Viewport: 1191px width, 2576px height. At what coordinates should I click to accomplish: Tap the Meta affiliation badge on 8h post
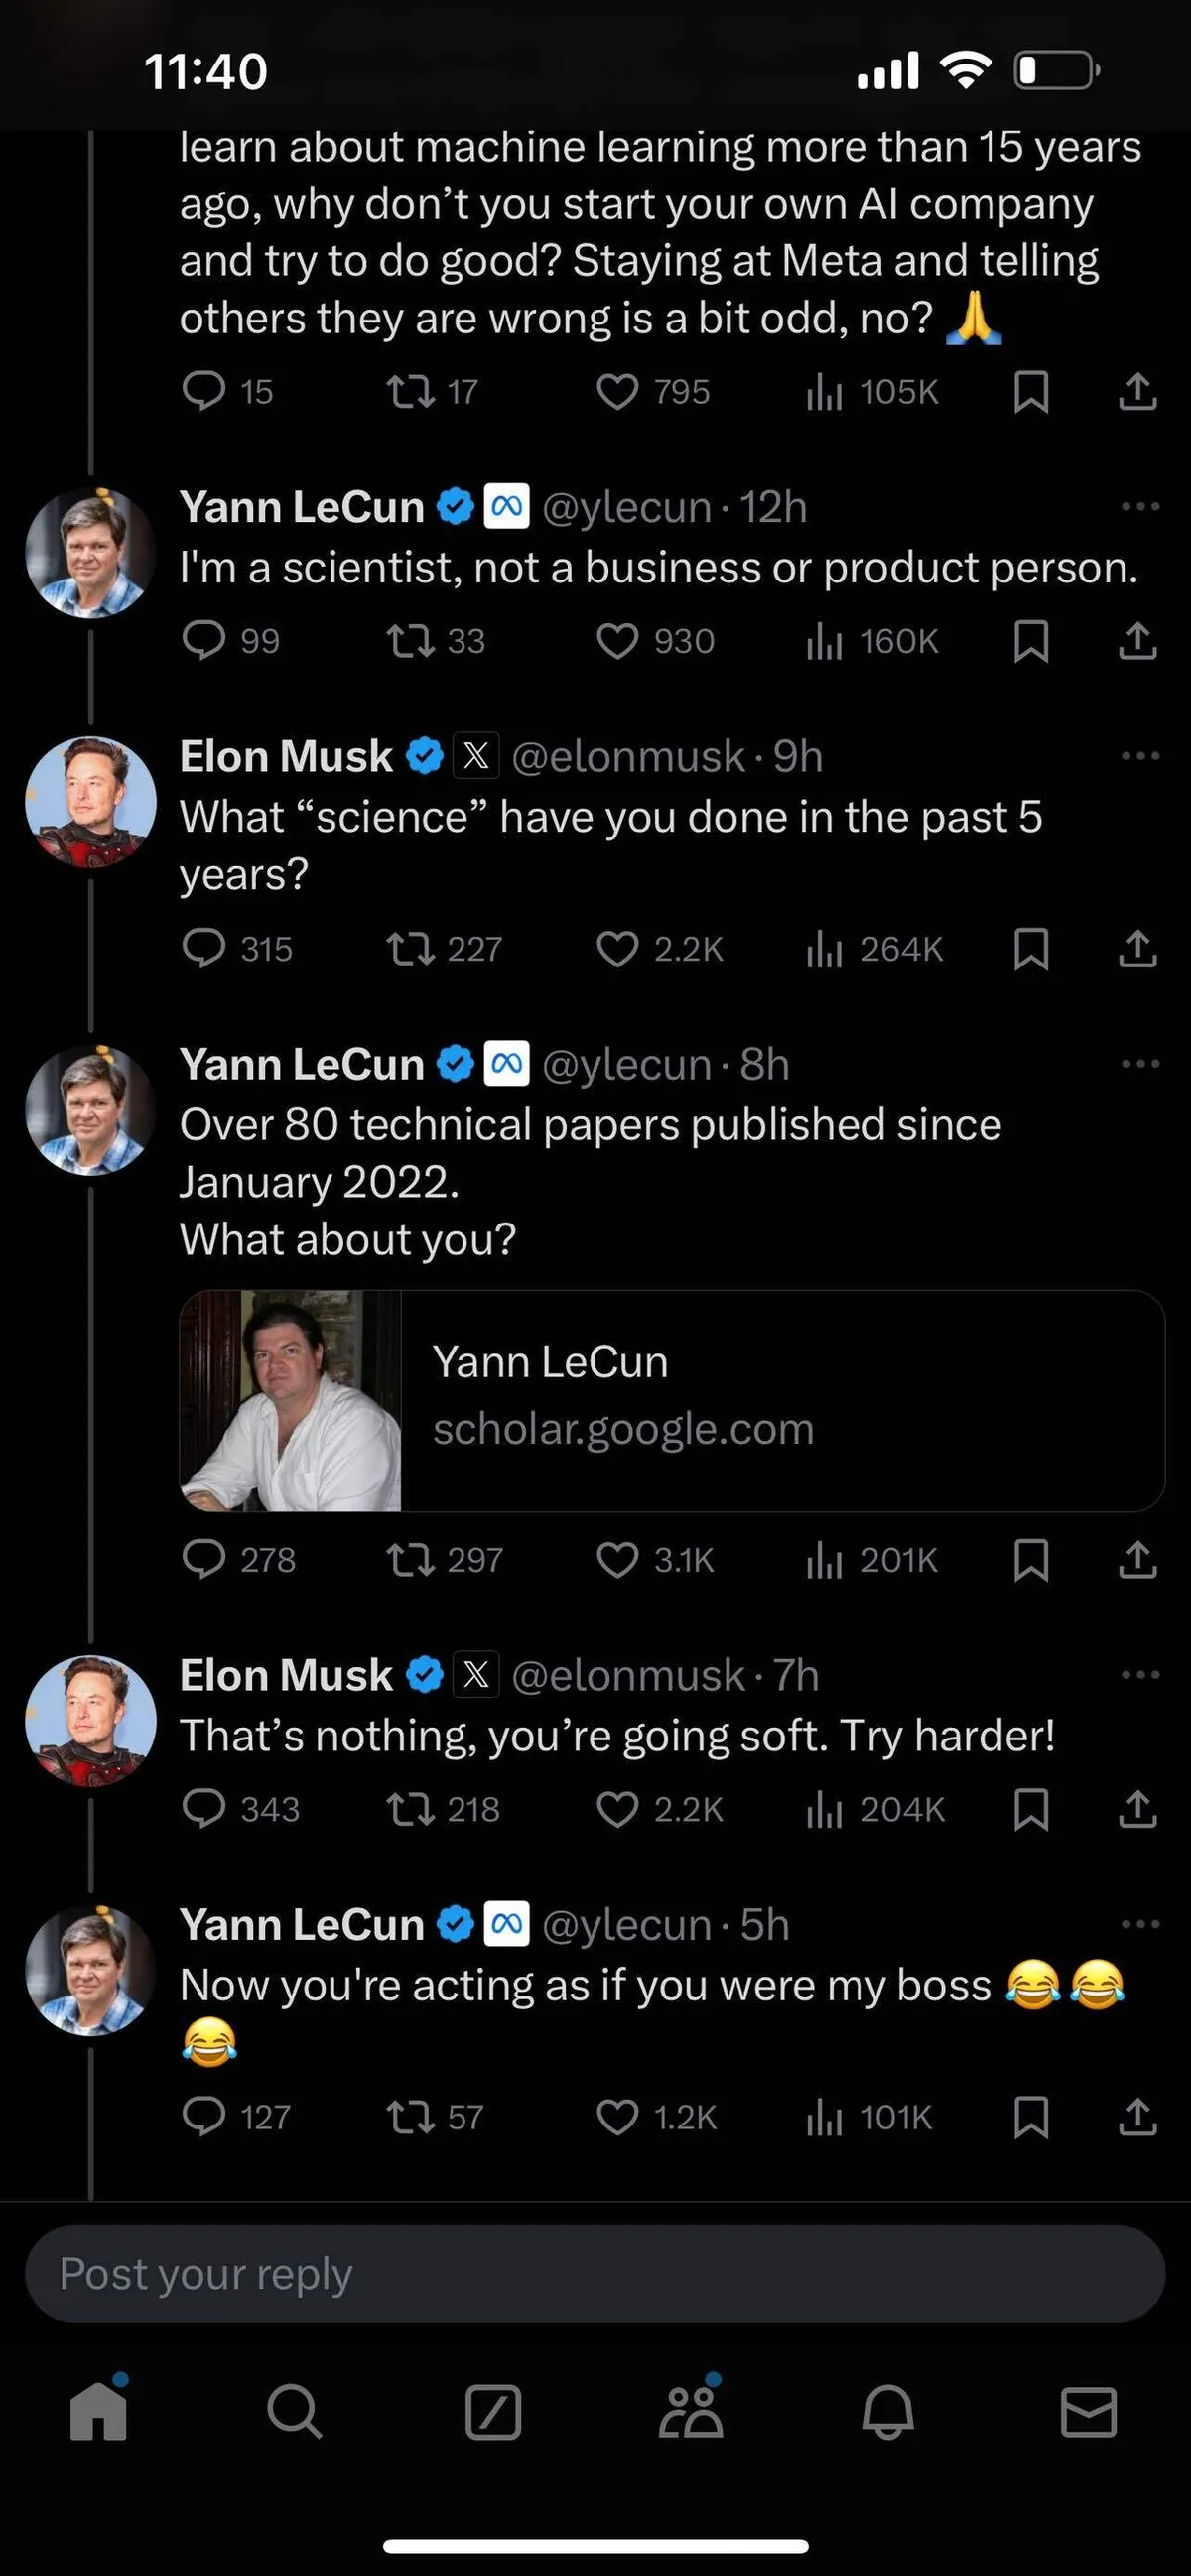pyautogui.click(x=507, y=1064)
